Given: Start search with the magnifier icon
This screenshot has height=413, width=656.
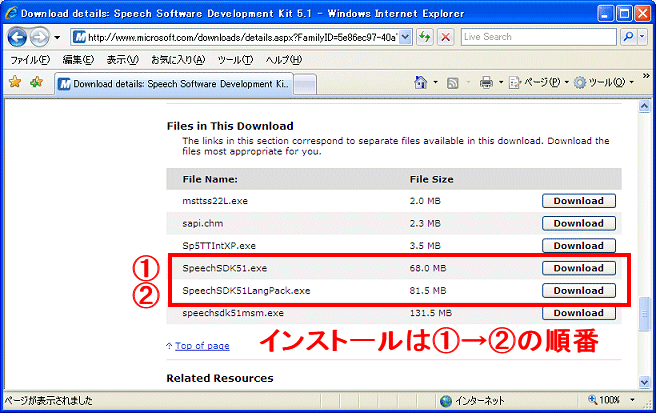Looking at the screenshot, I should [x=628, y=37].
